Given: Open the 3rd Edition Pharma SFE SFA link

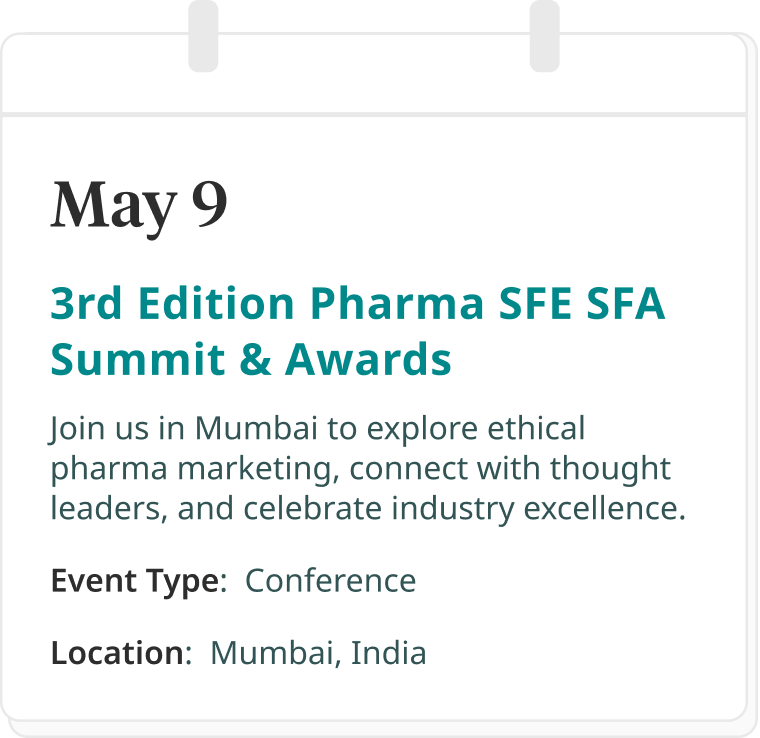Looking at the screenshot, I should pyautogui.click(x=358, y=303).
